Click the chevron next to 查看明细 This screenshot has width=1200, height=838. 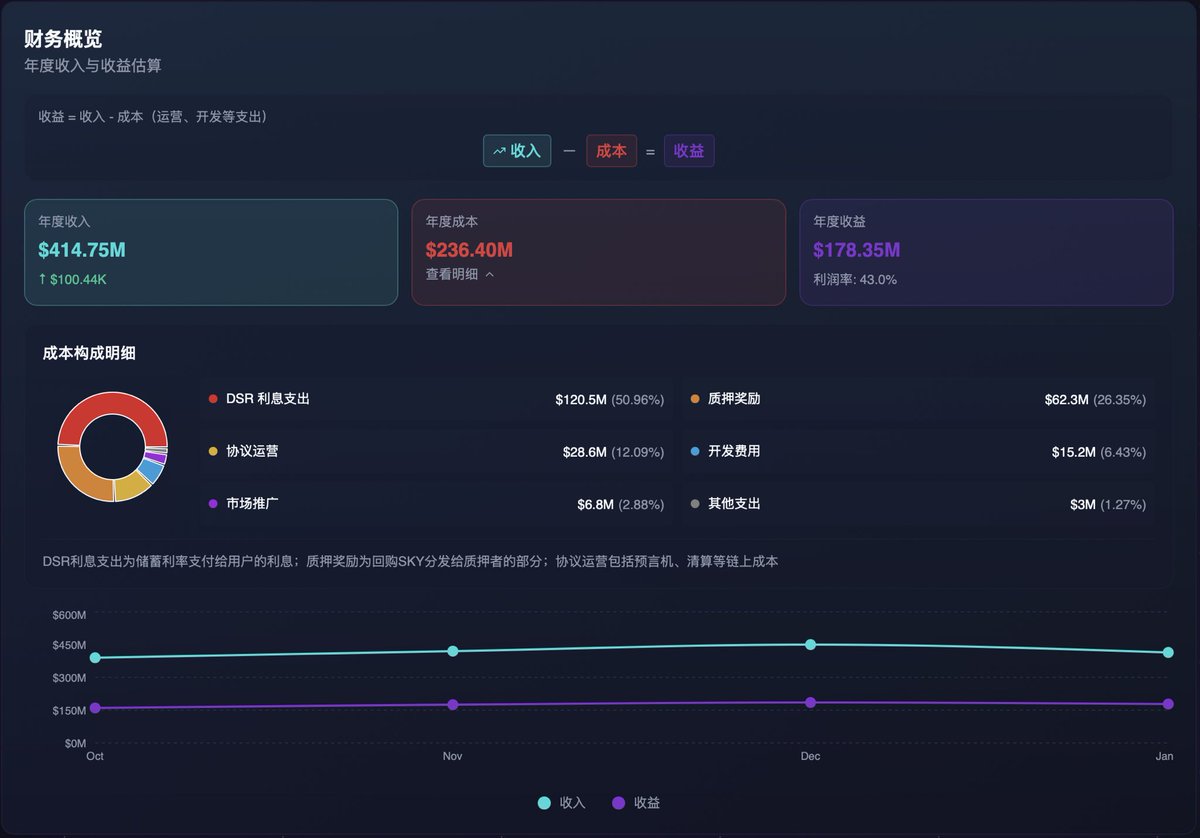click(489, 274)
